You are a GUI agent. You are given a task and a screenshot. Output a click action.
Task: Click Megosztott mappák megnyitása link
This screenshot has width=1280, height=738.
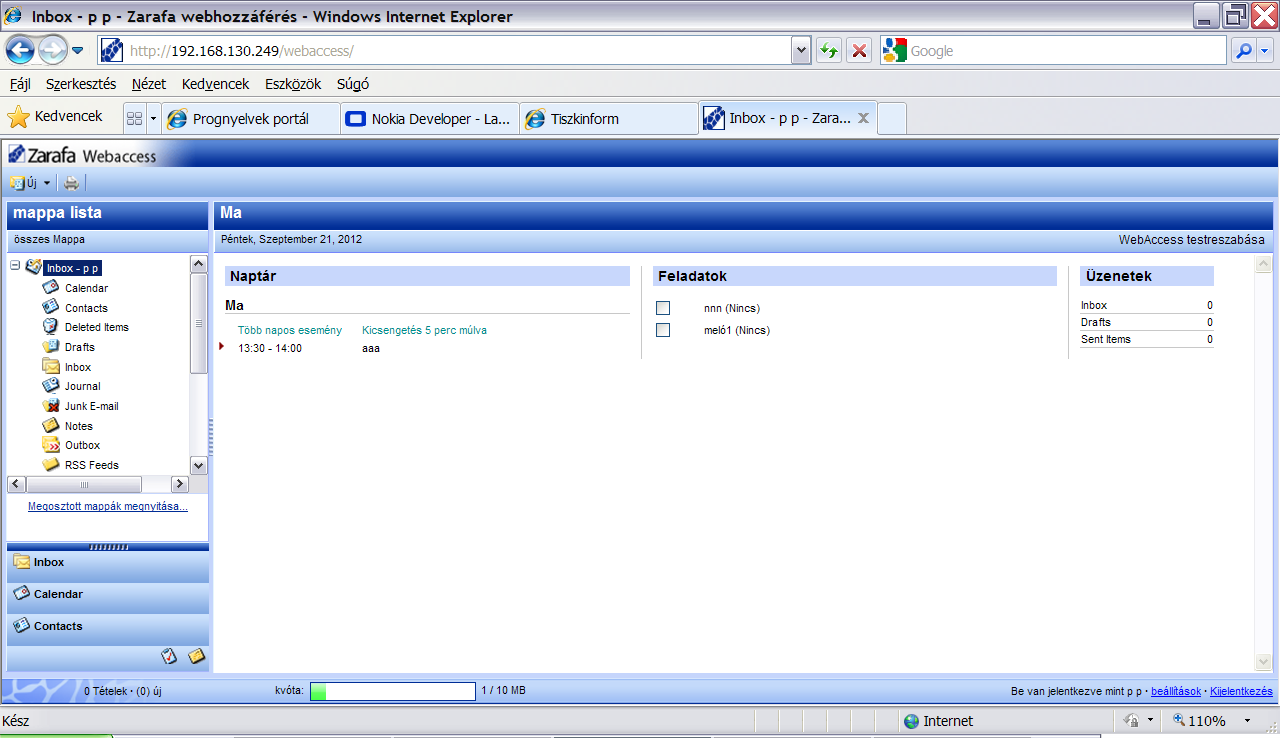click(108, 506)
